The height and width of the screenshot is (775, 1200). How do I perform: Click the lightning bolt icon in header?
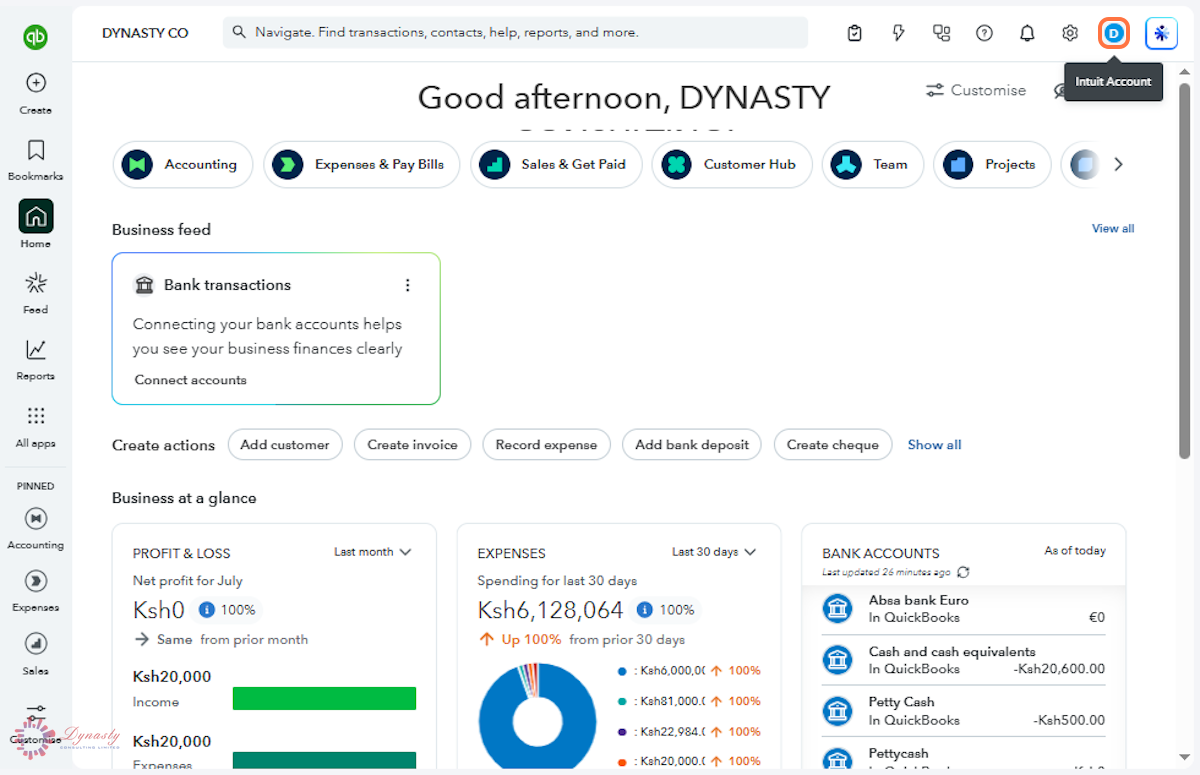898,33
